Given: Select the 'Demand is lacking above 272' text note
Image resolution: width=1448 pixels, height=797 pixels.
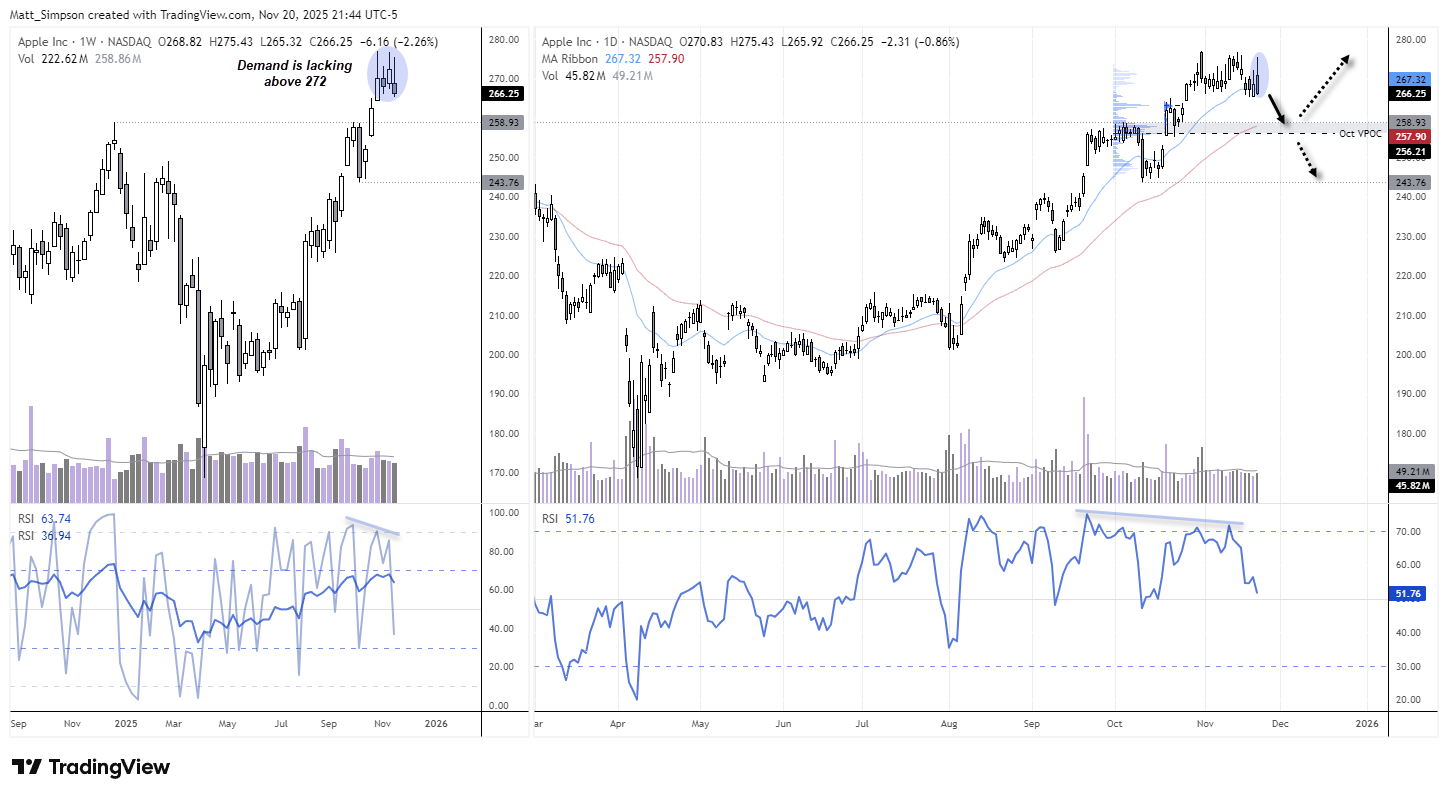Looking at the screenshot, I should (294, 73).
